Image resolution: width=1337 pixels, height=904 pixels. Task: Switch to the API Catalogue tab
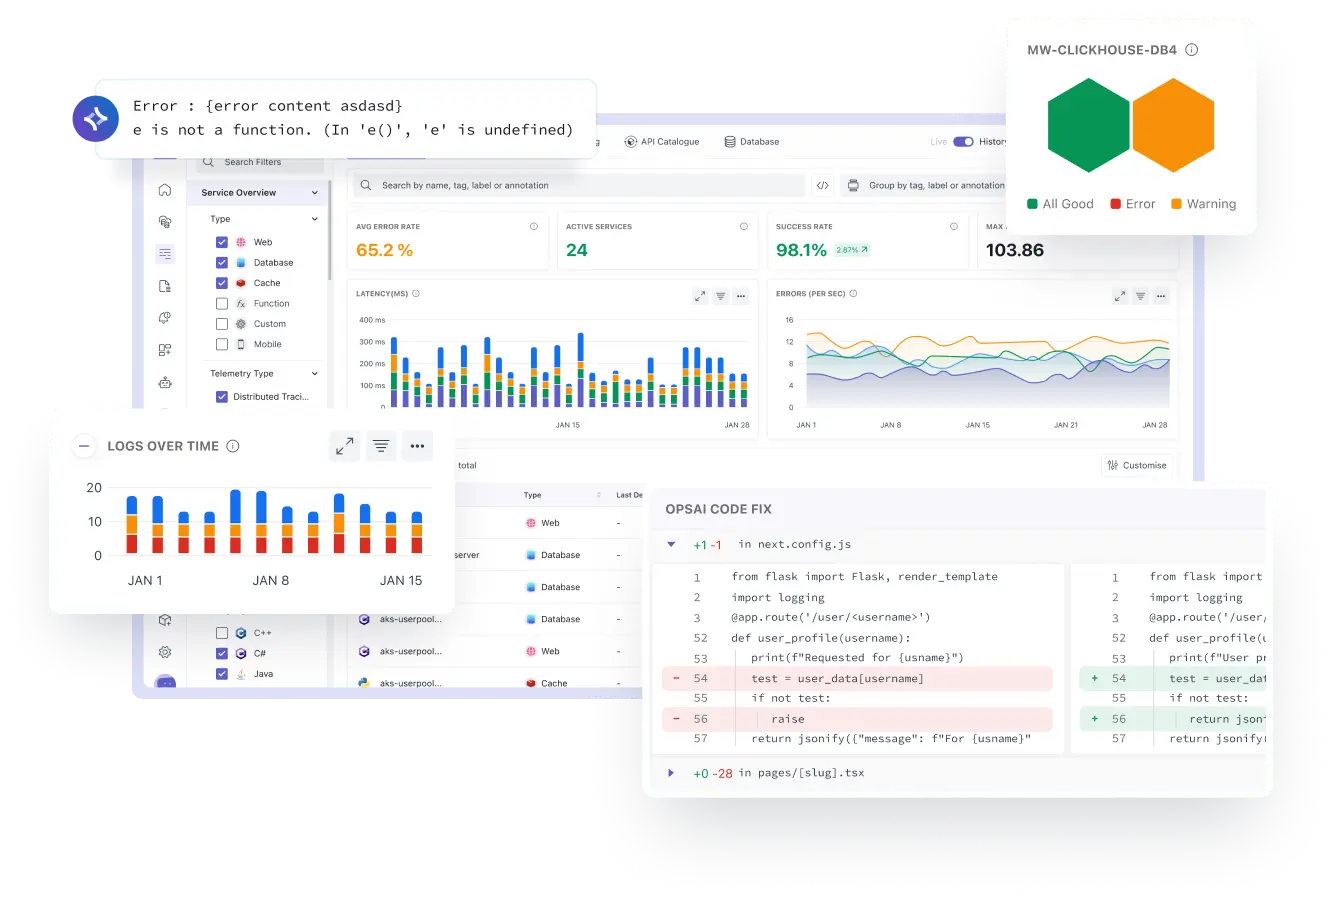point(661,141)
